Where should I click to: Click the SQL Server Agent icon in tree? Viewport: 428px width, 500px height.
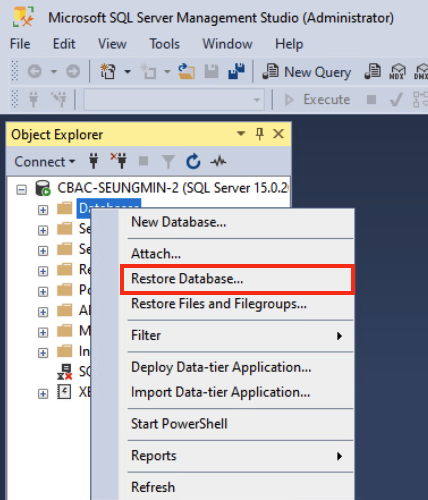(65, 372)
